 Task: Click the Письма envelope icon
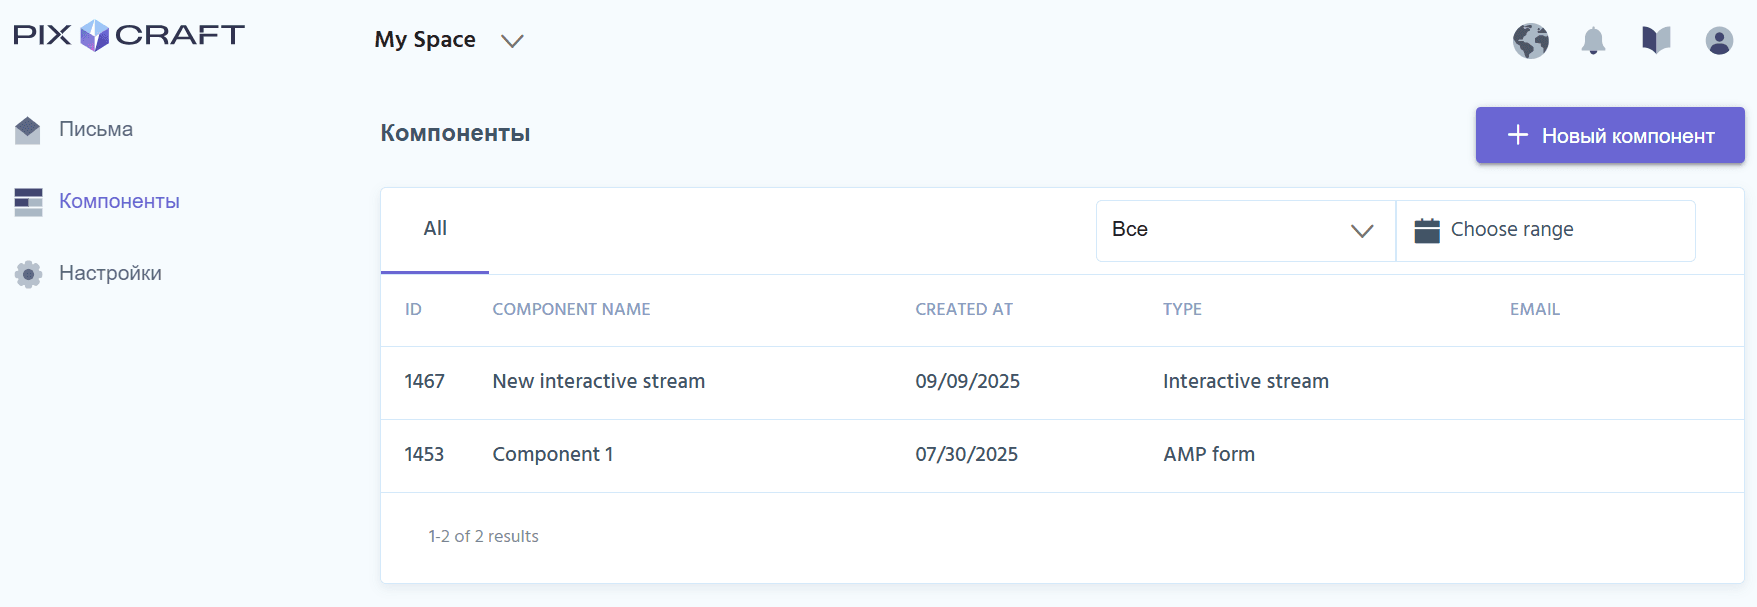(x=28, y=130)
